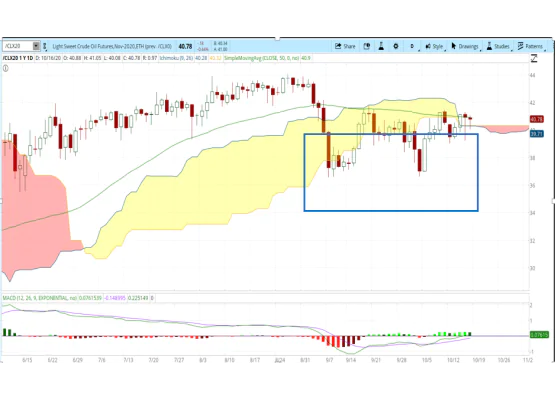The image size is (555, 400).
Task: Click the info circle icon below symbol label
Action: [x=6, y=69]
